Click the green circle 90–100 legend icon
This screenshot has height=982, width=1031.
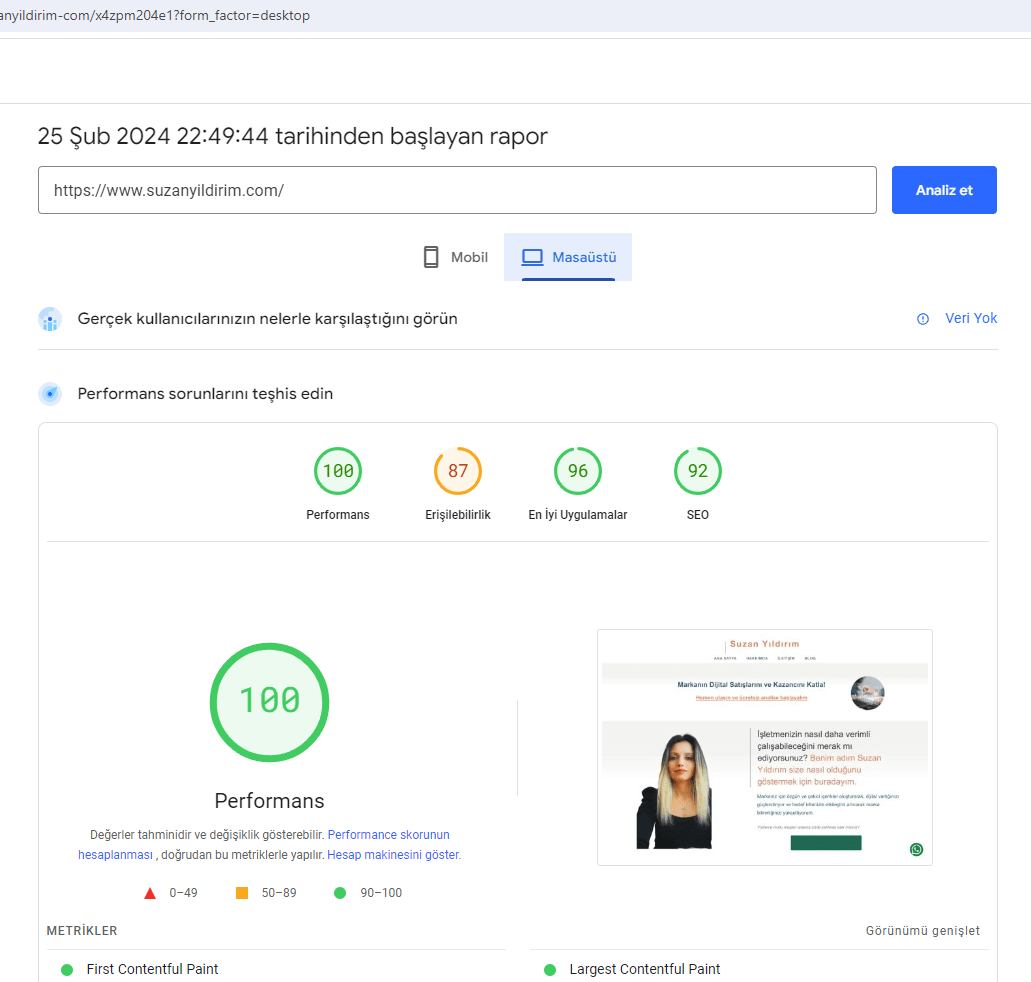340,893
